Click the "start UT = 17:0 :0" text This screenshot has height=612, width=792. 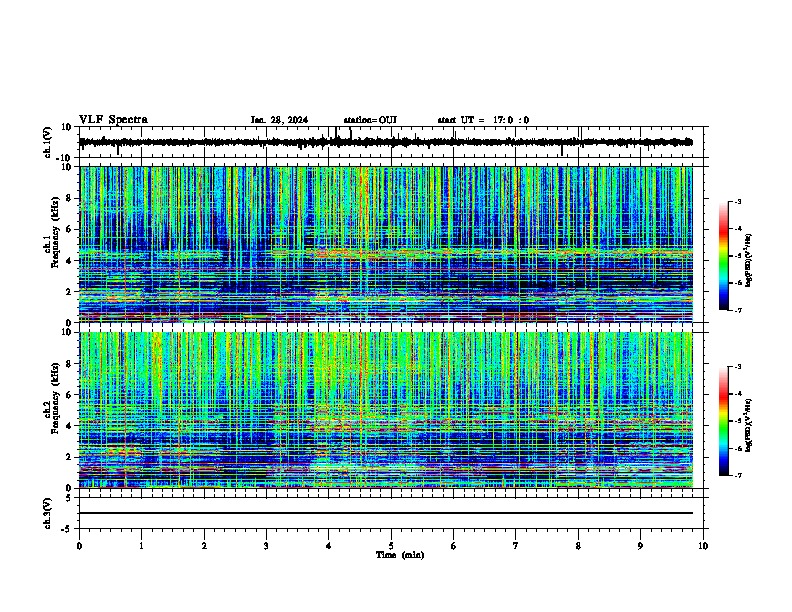[x=483, y=120]
